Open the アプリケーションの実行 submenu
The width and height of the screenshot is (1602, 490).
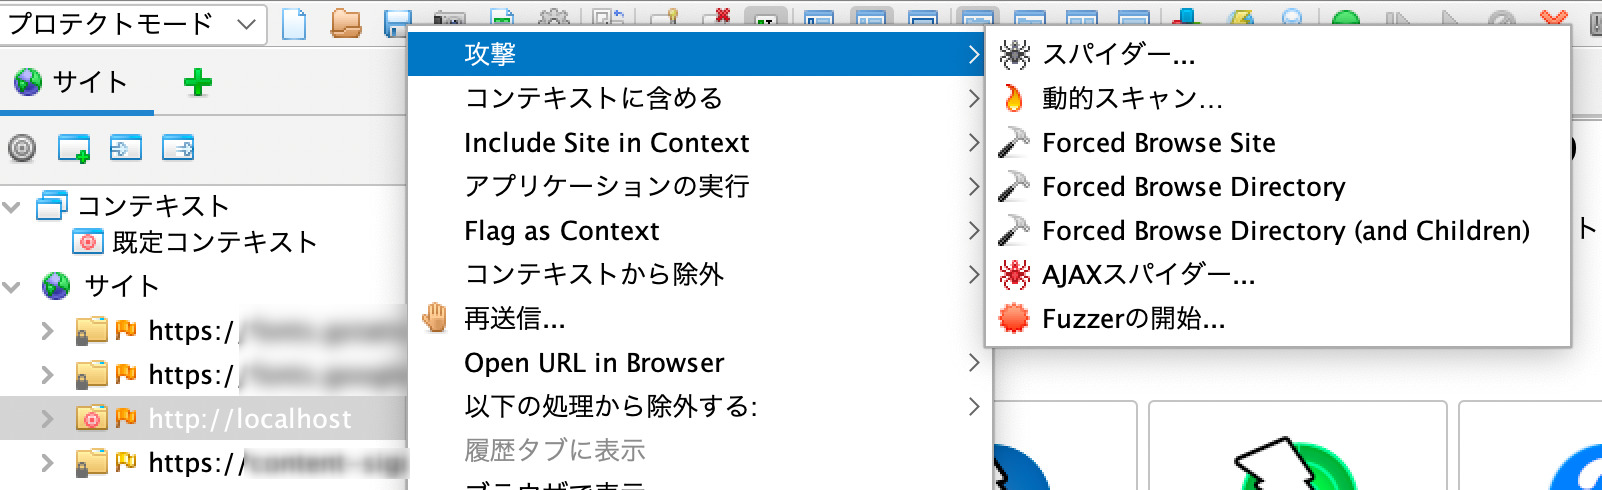[698, 186]
